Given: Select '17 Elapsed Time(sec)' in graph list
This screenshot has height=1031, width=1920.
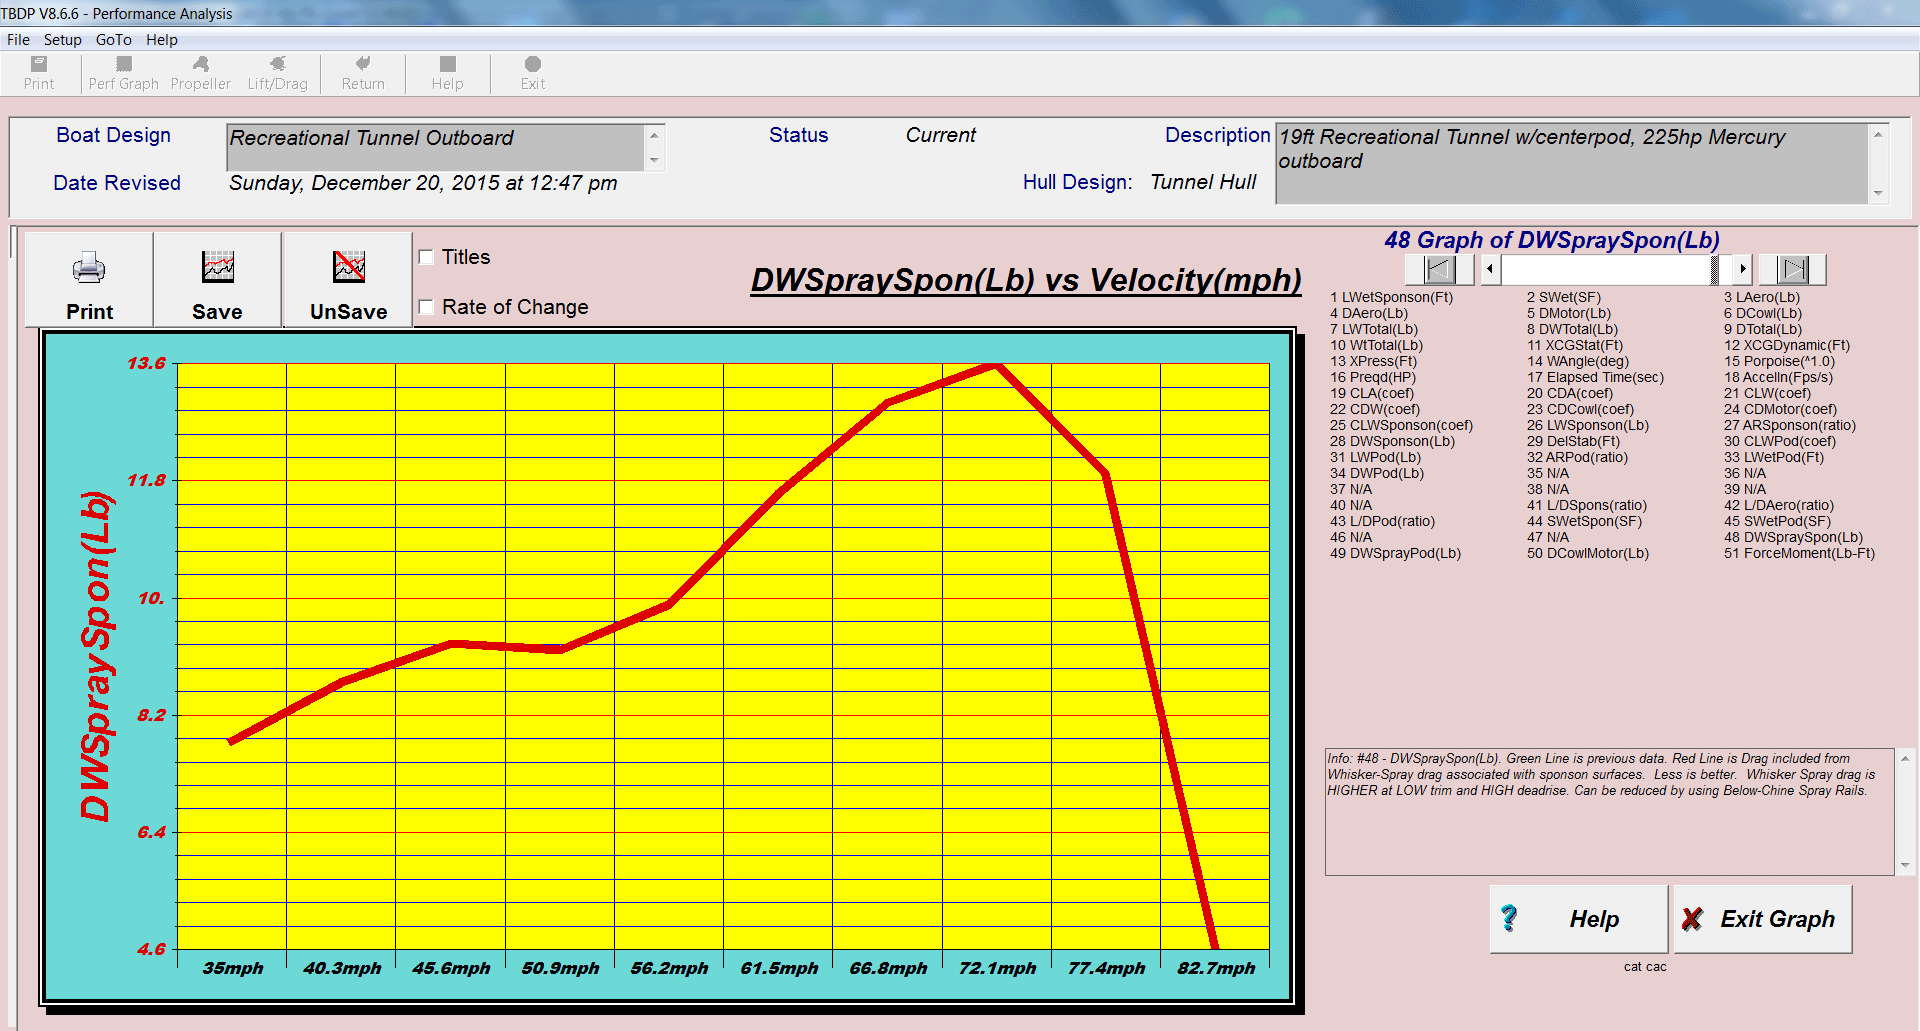Looking at the screenshot, I should pos(1595,377).
